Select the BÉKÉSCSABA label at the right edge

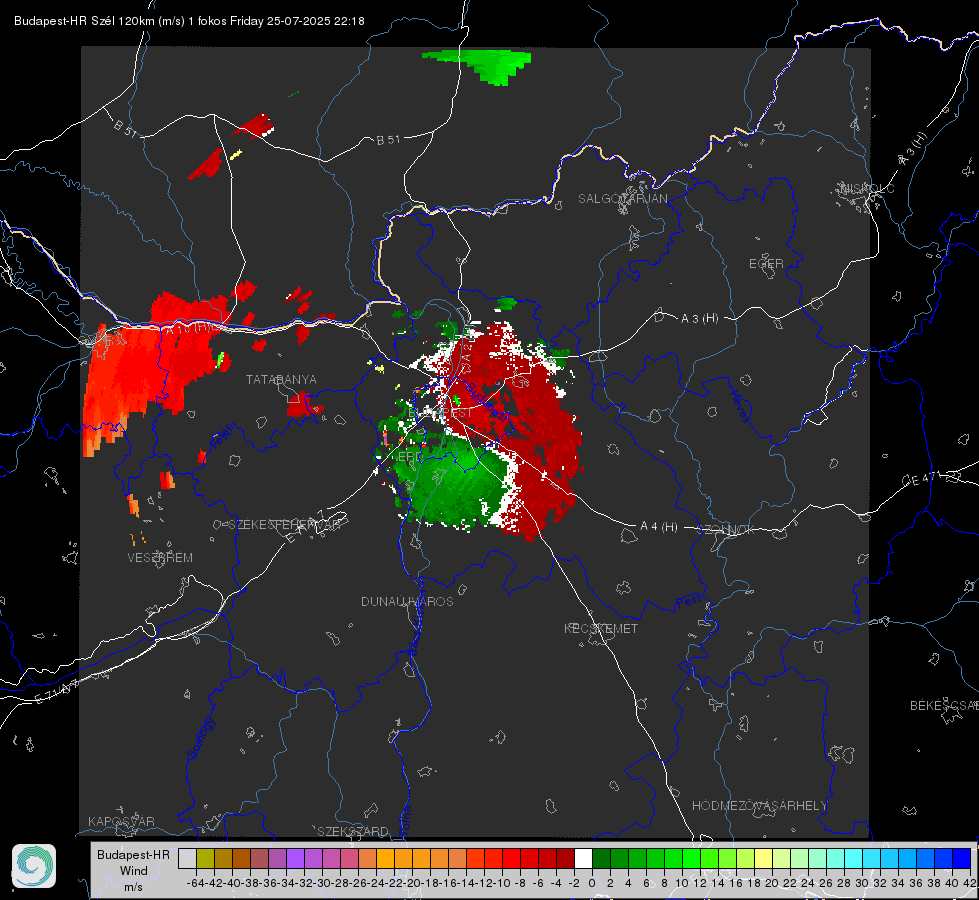coord(944,706)
